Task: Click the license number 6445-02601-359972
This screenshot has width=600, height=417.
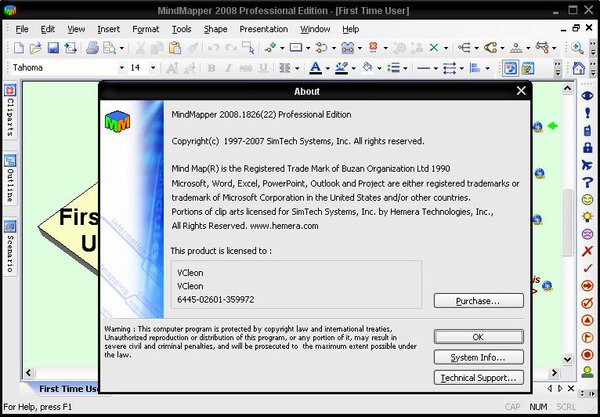Action: pyautogui.click(x=215, y=300)
